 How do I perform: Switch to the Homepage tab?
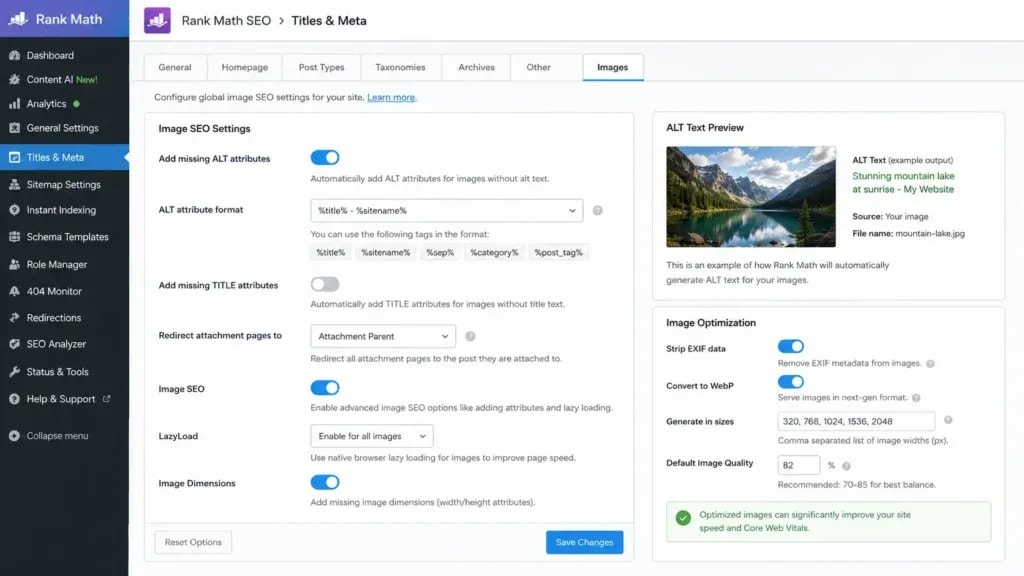pyautogui.click(x=245, y=67)
